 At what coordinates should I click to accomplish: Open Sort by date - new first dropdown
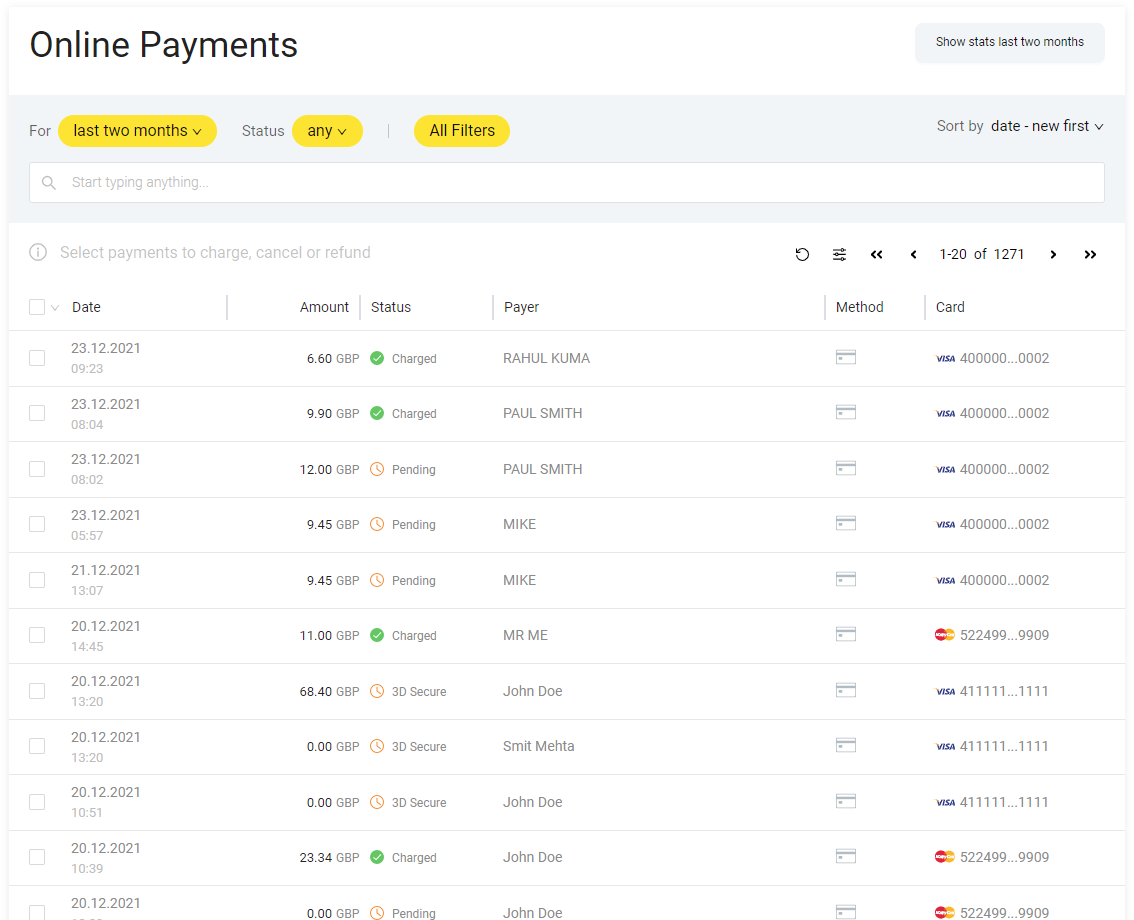pos(1046,126)
